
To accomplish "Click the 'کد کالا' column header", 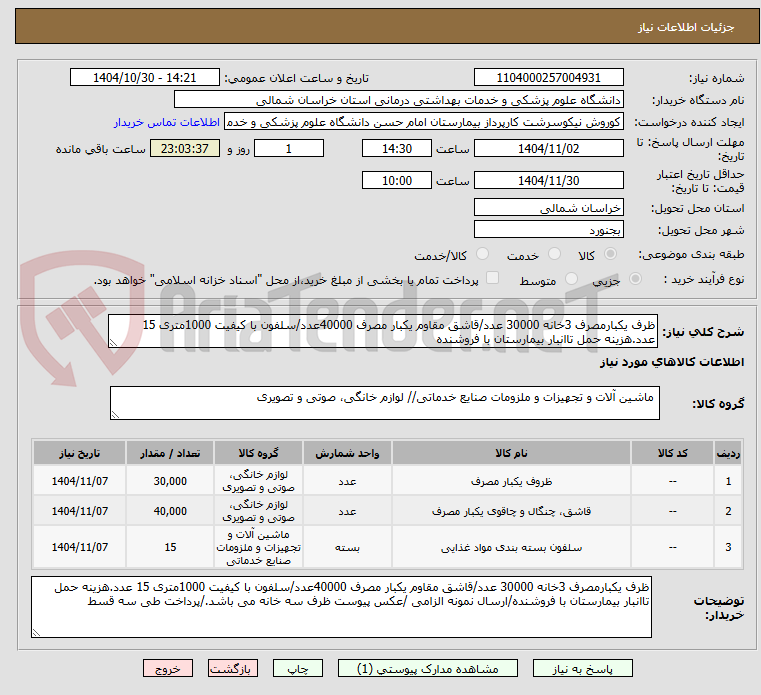I will [x=672, y=453].
